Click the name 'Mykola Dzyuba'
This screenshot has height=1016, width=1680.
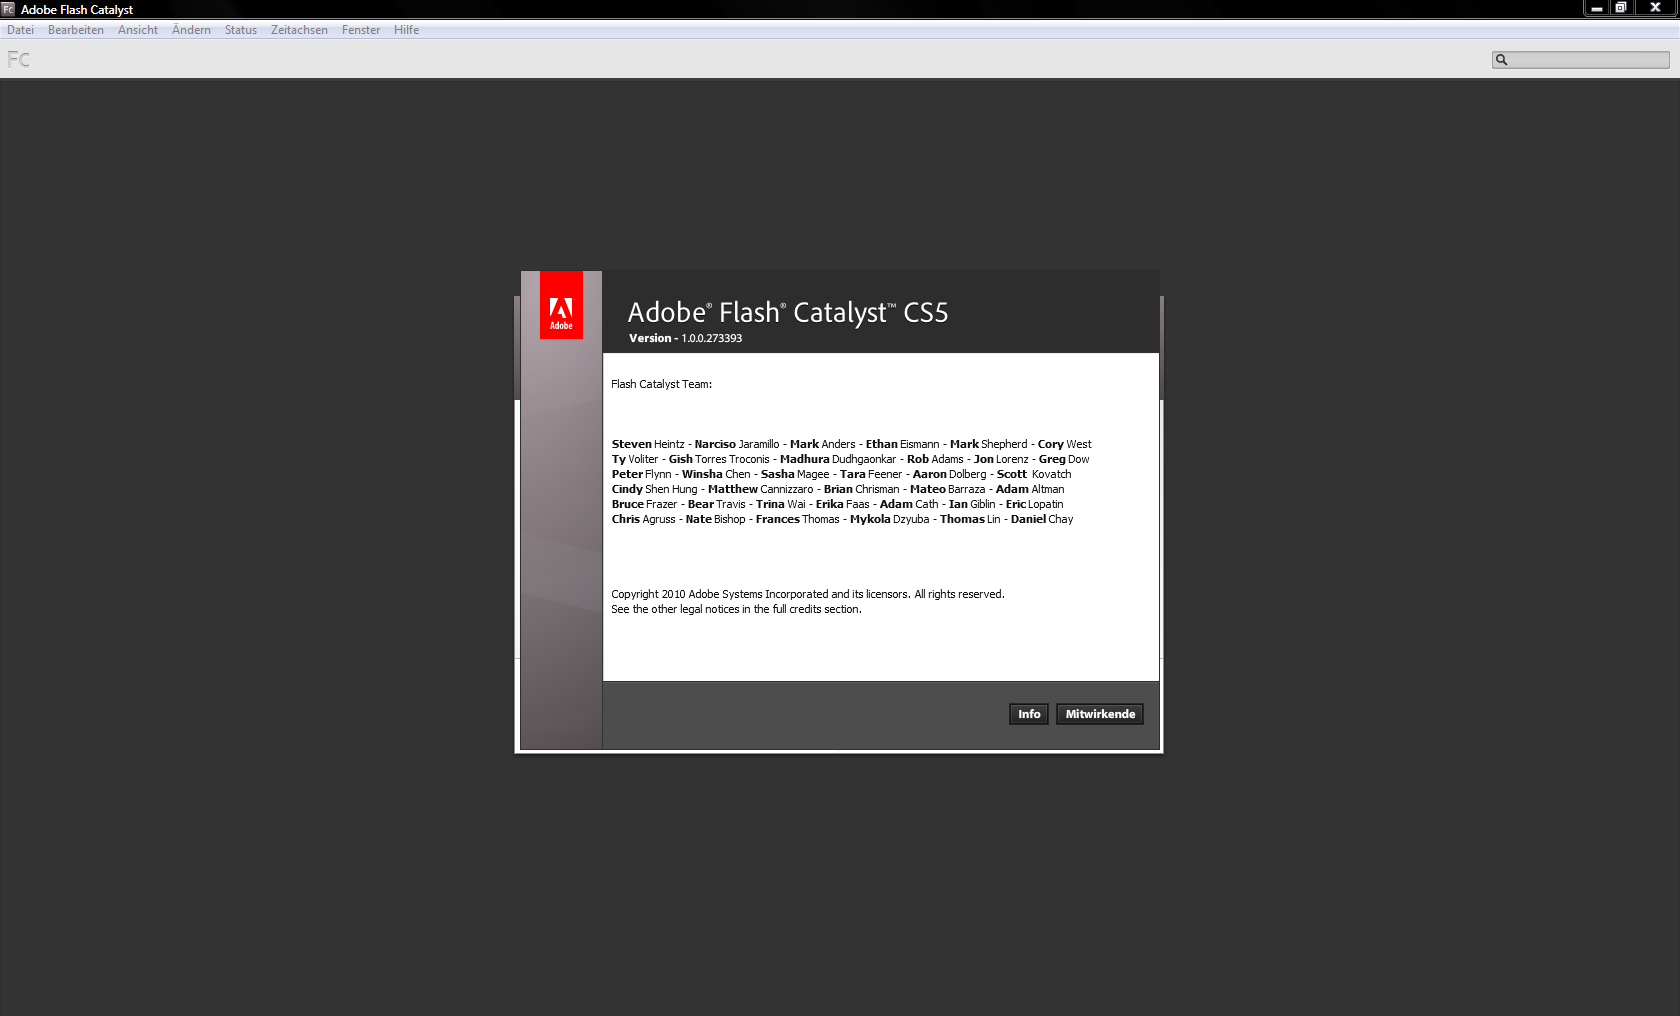[889, 519]
